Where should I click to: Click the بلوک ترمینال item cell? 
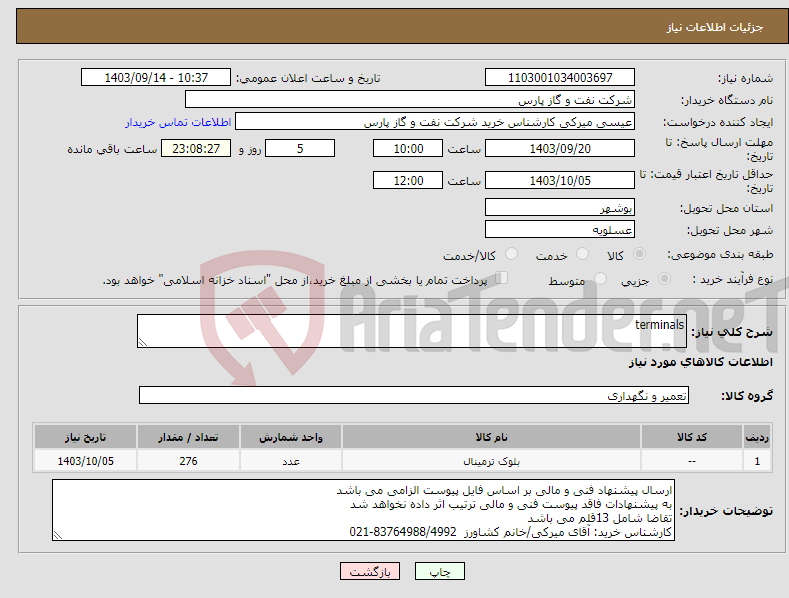pyautogui.click(x=491, y=461)
